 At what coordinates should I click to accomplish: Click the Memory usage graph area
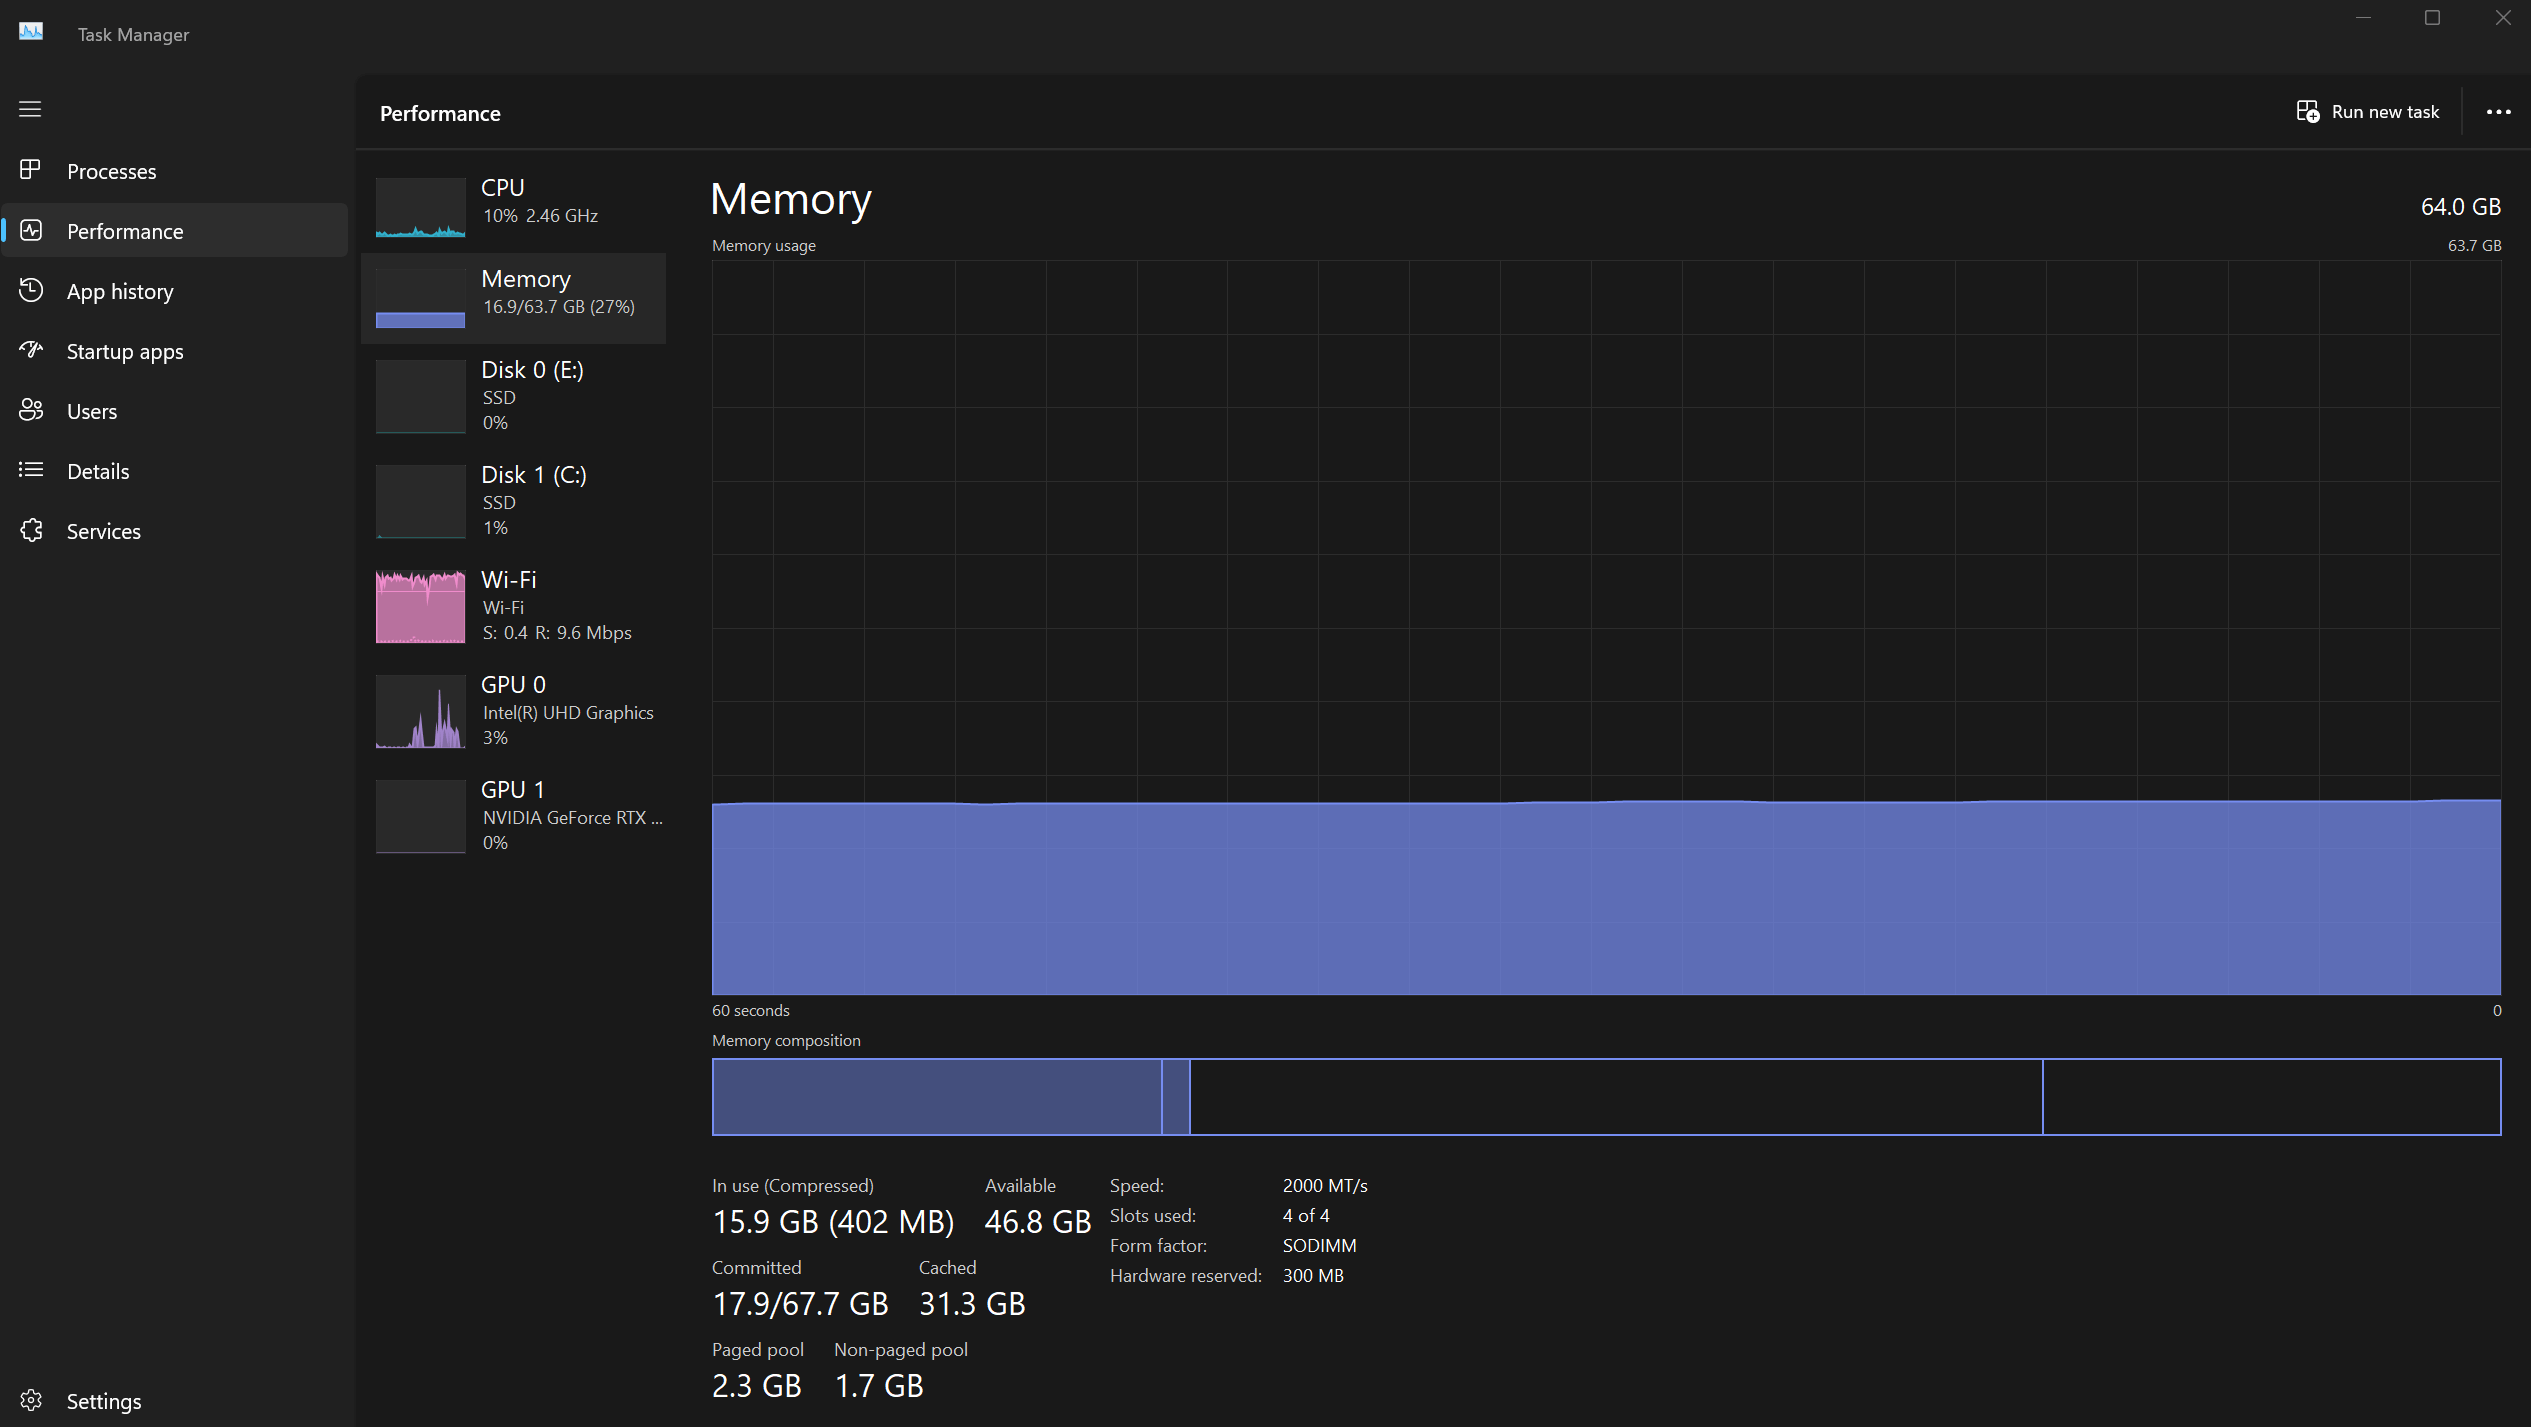pyautogui.click(x=1605, y=627)
